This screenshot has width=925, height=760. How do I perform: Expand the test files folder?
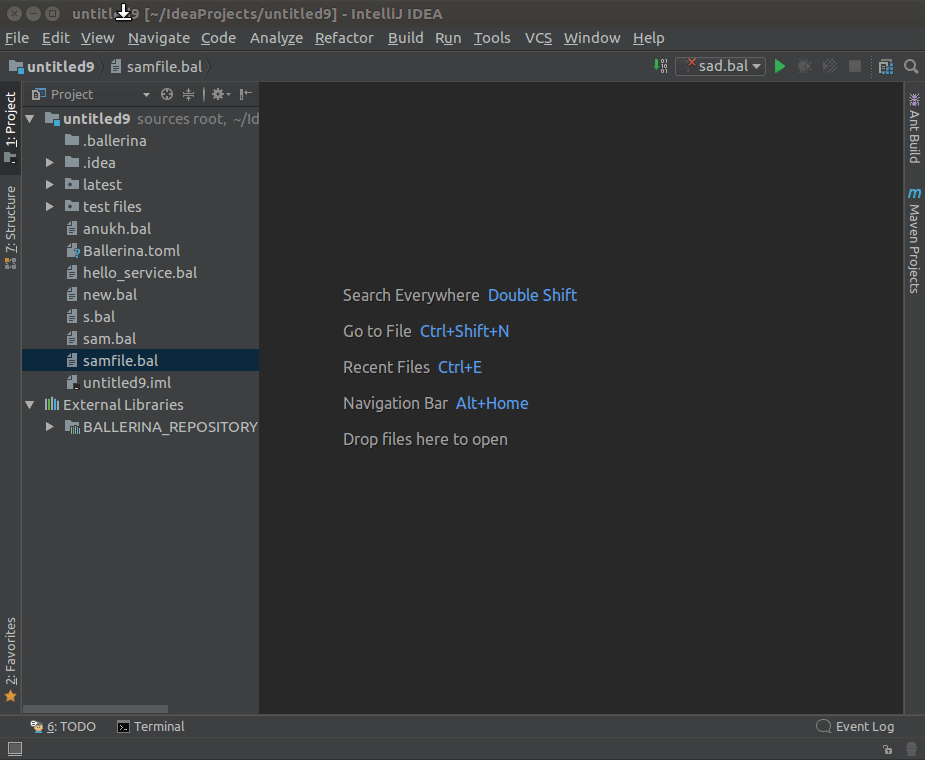(x=50, y=207)
